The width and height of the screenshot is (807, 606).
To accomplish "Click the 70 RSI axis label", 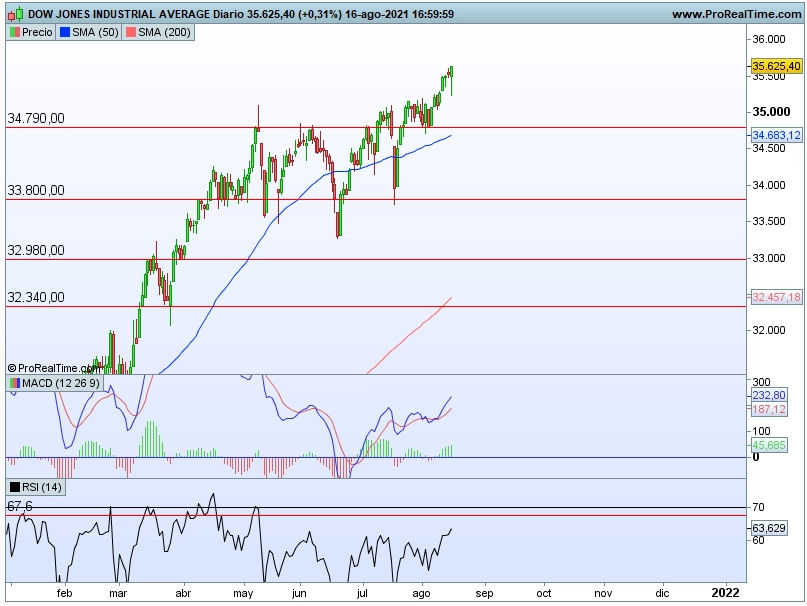I will point(758,507).
